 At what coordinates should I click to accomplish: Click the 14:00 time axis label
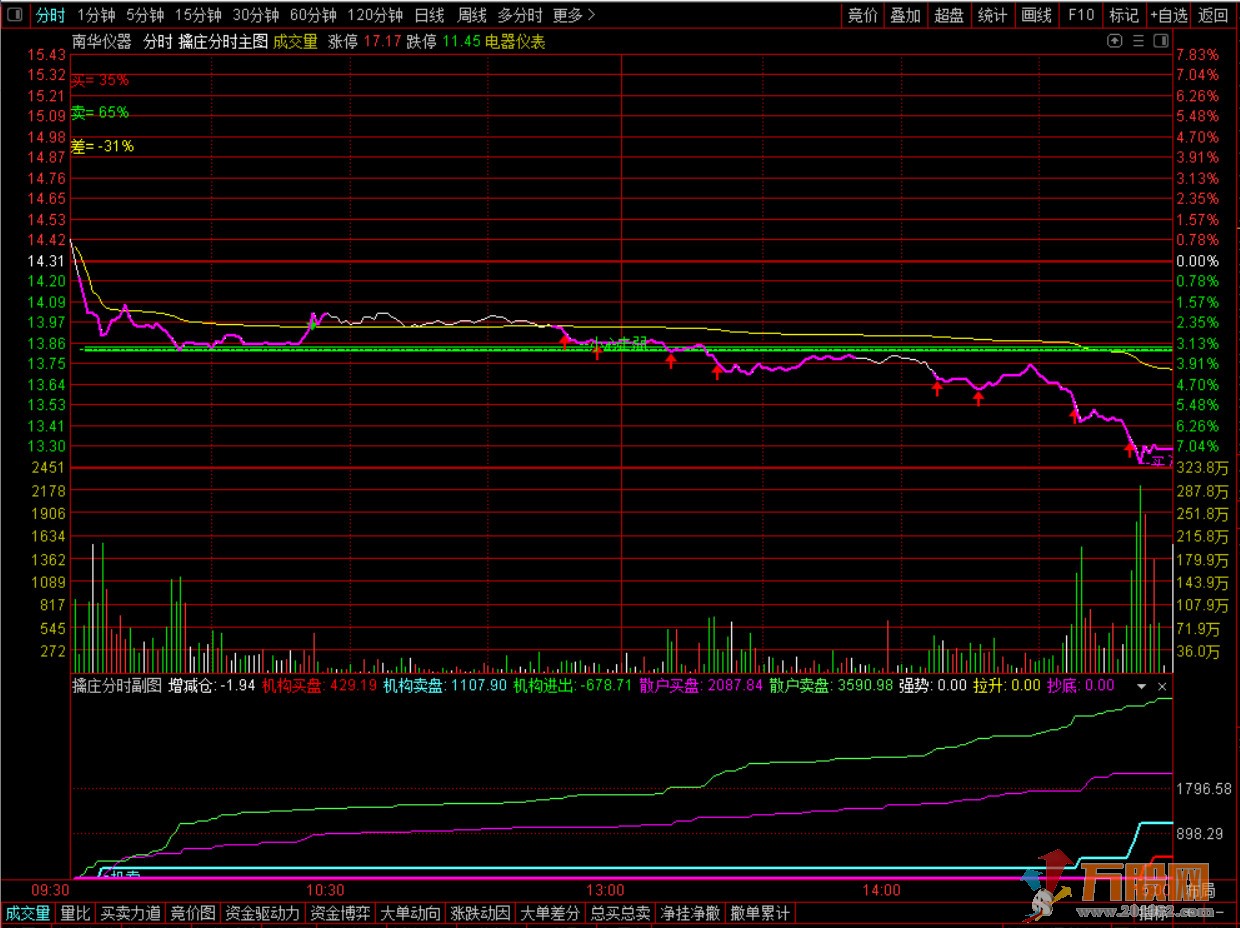tap(881, 890)
